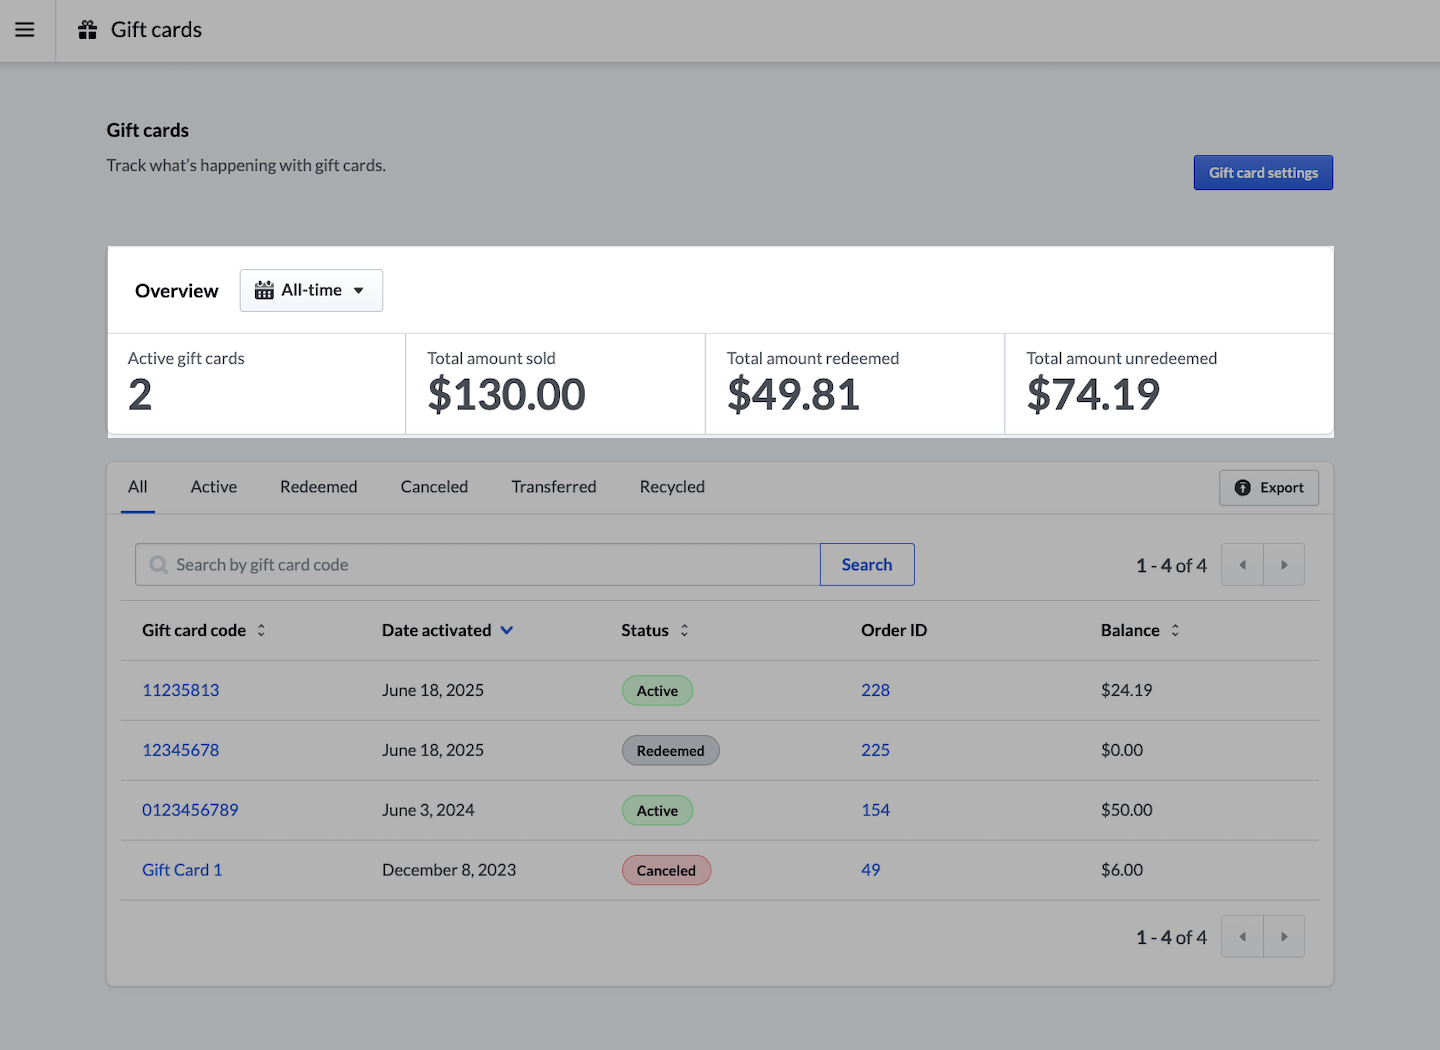The image size is (1440, 1050).
Task: Open order ID 154
Action: click(x=875, y=810)
